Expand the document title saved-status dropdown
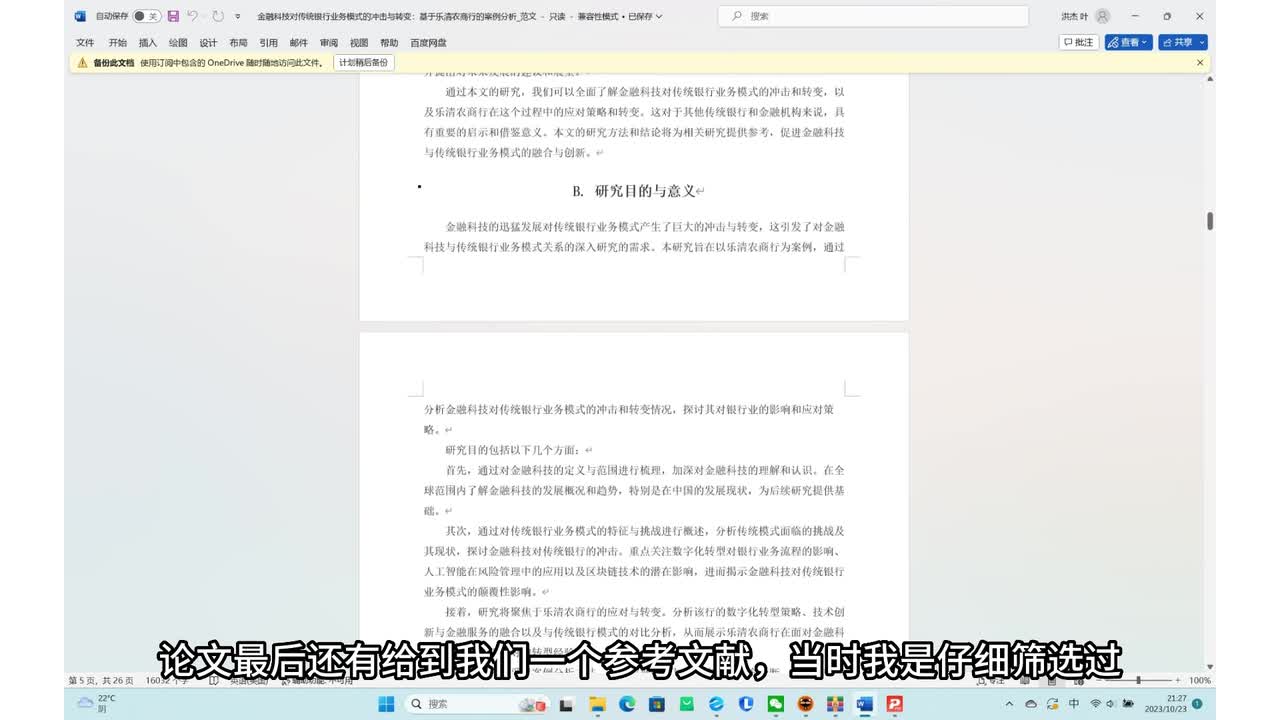The height and width of the screenshot is (720, 1280). coord(658,17)
